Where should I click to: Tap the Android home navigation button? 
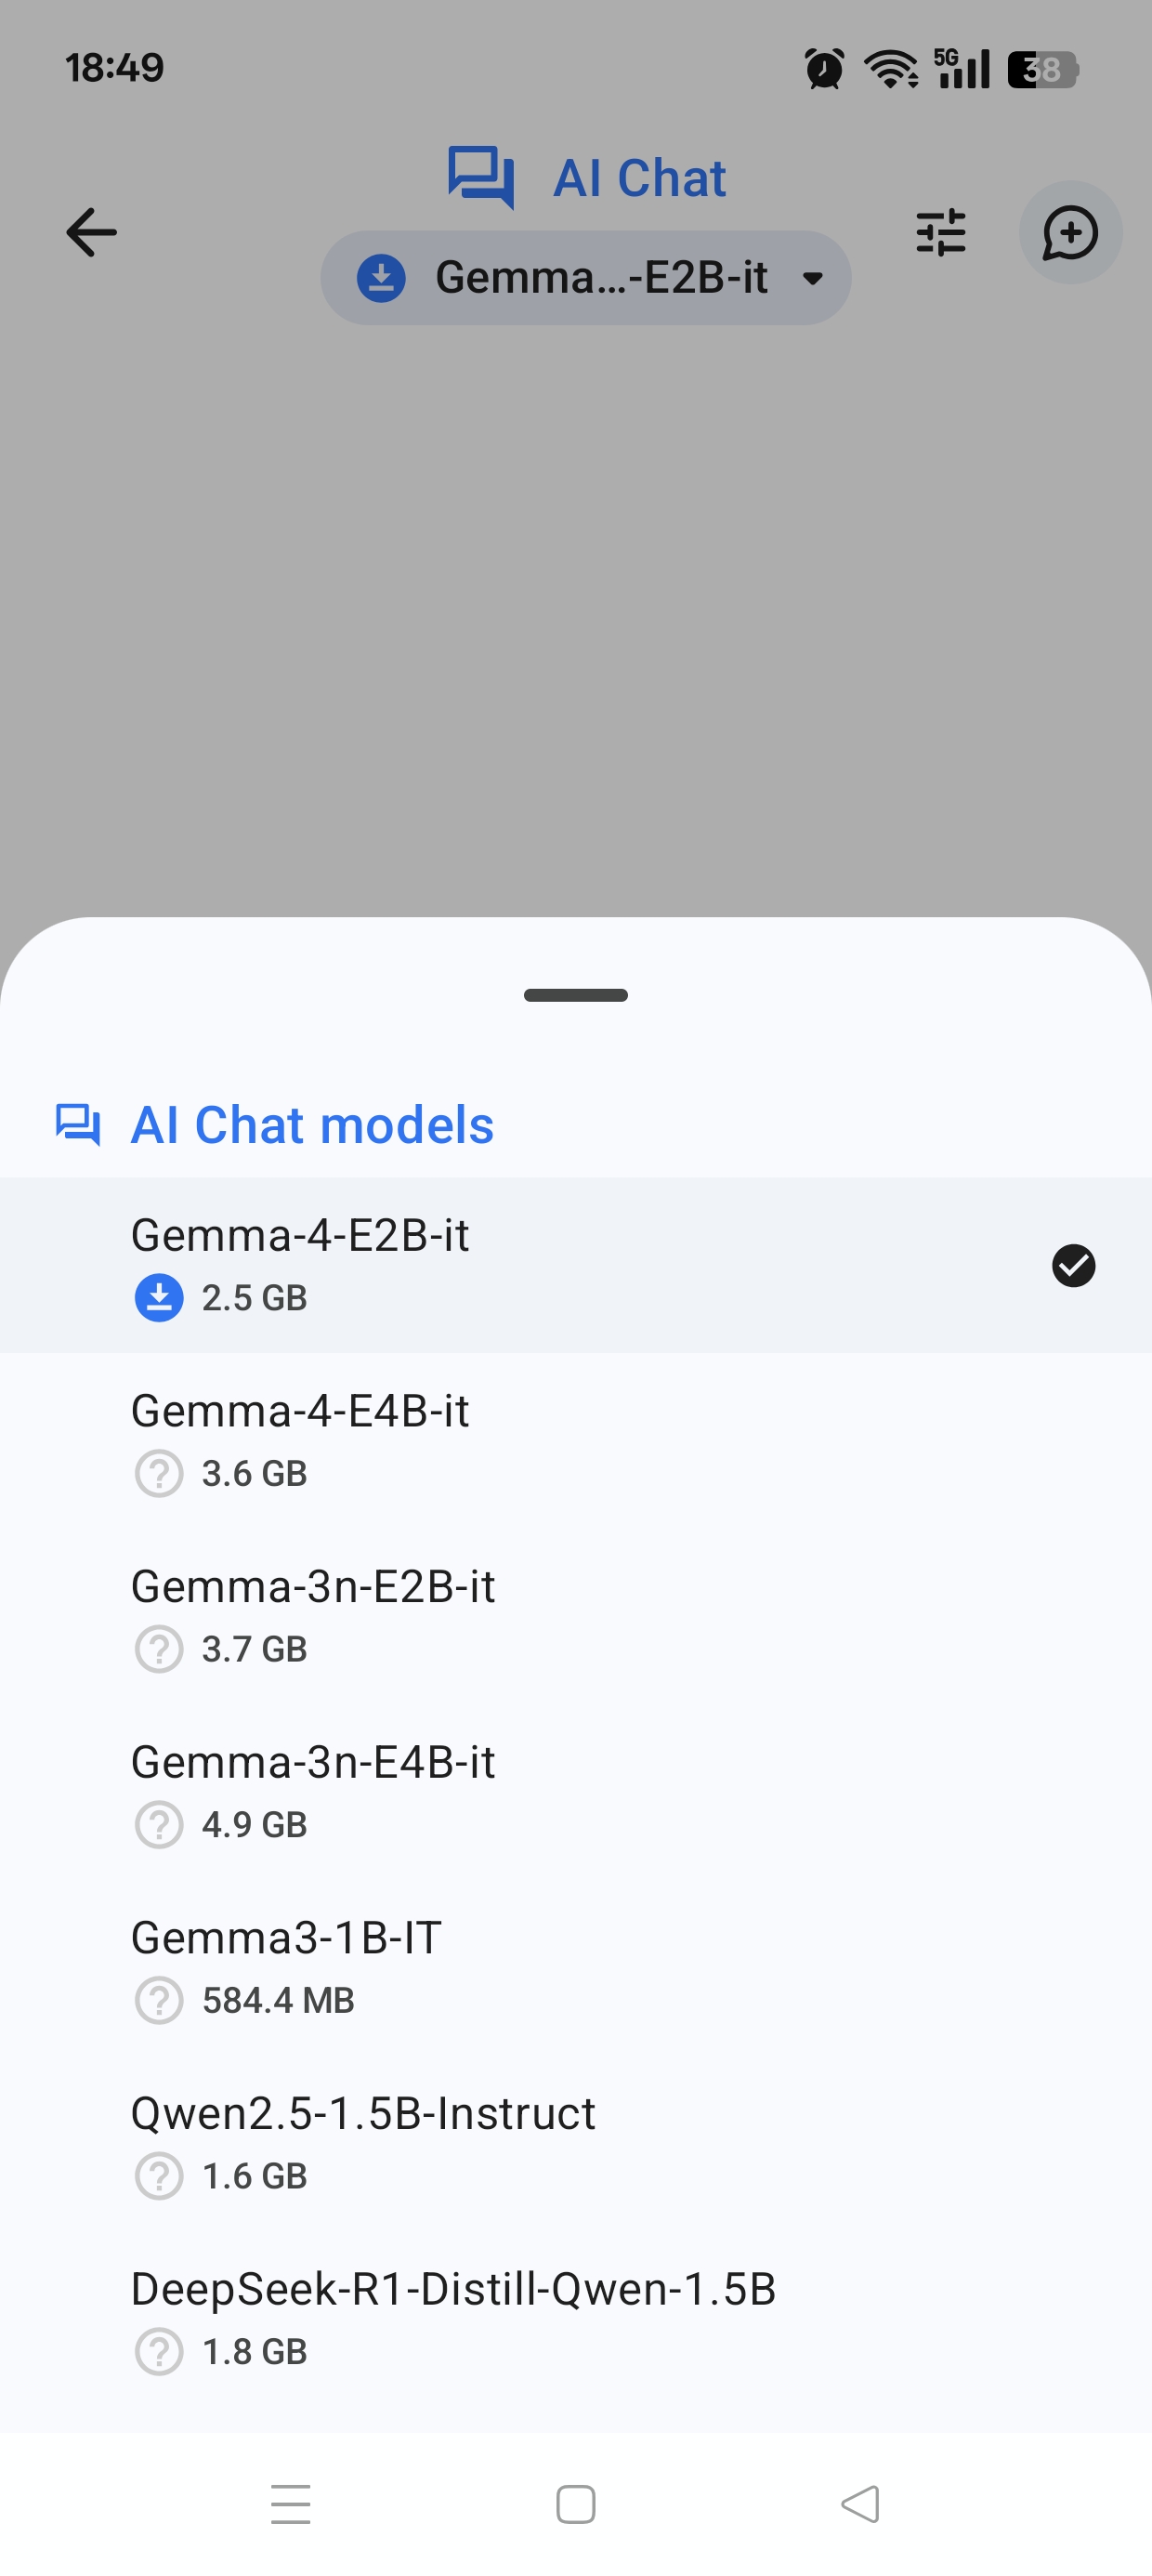576,2505
